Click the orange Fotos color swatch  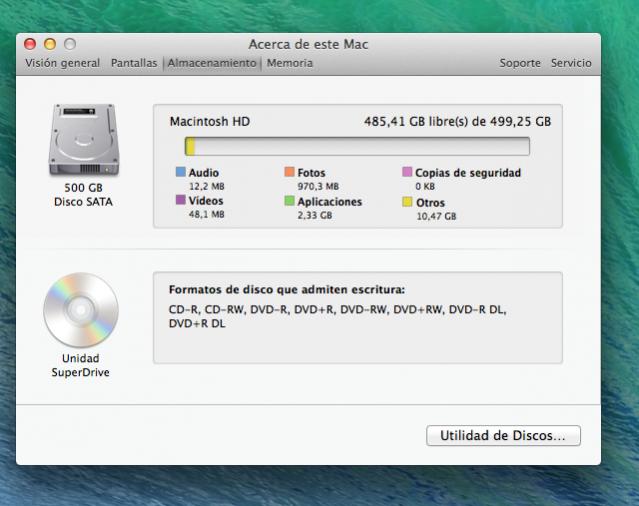pos(289,172)
